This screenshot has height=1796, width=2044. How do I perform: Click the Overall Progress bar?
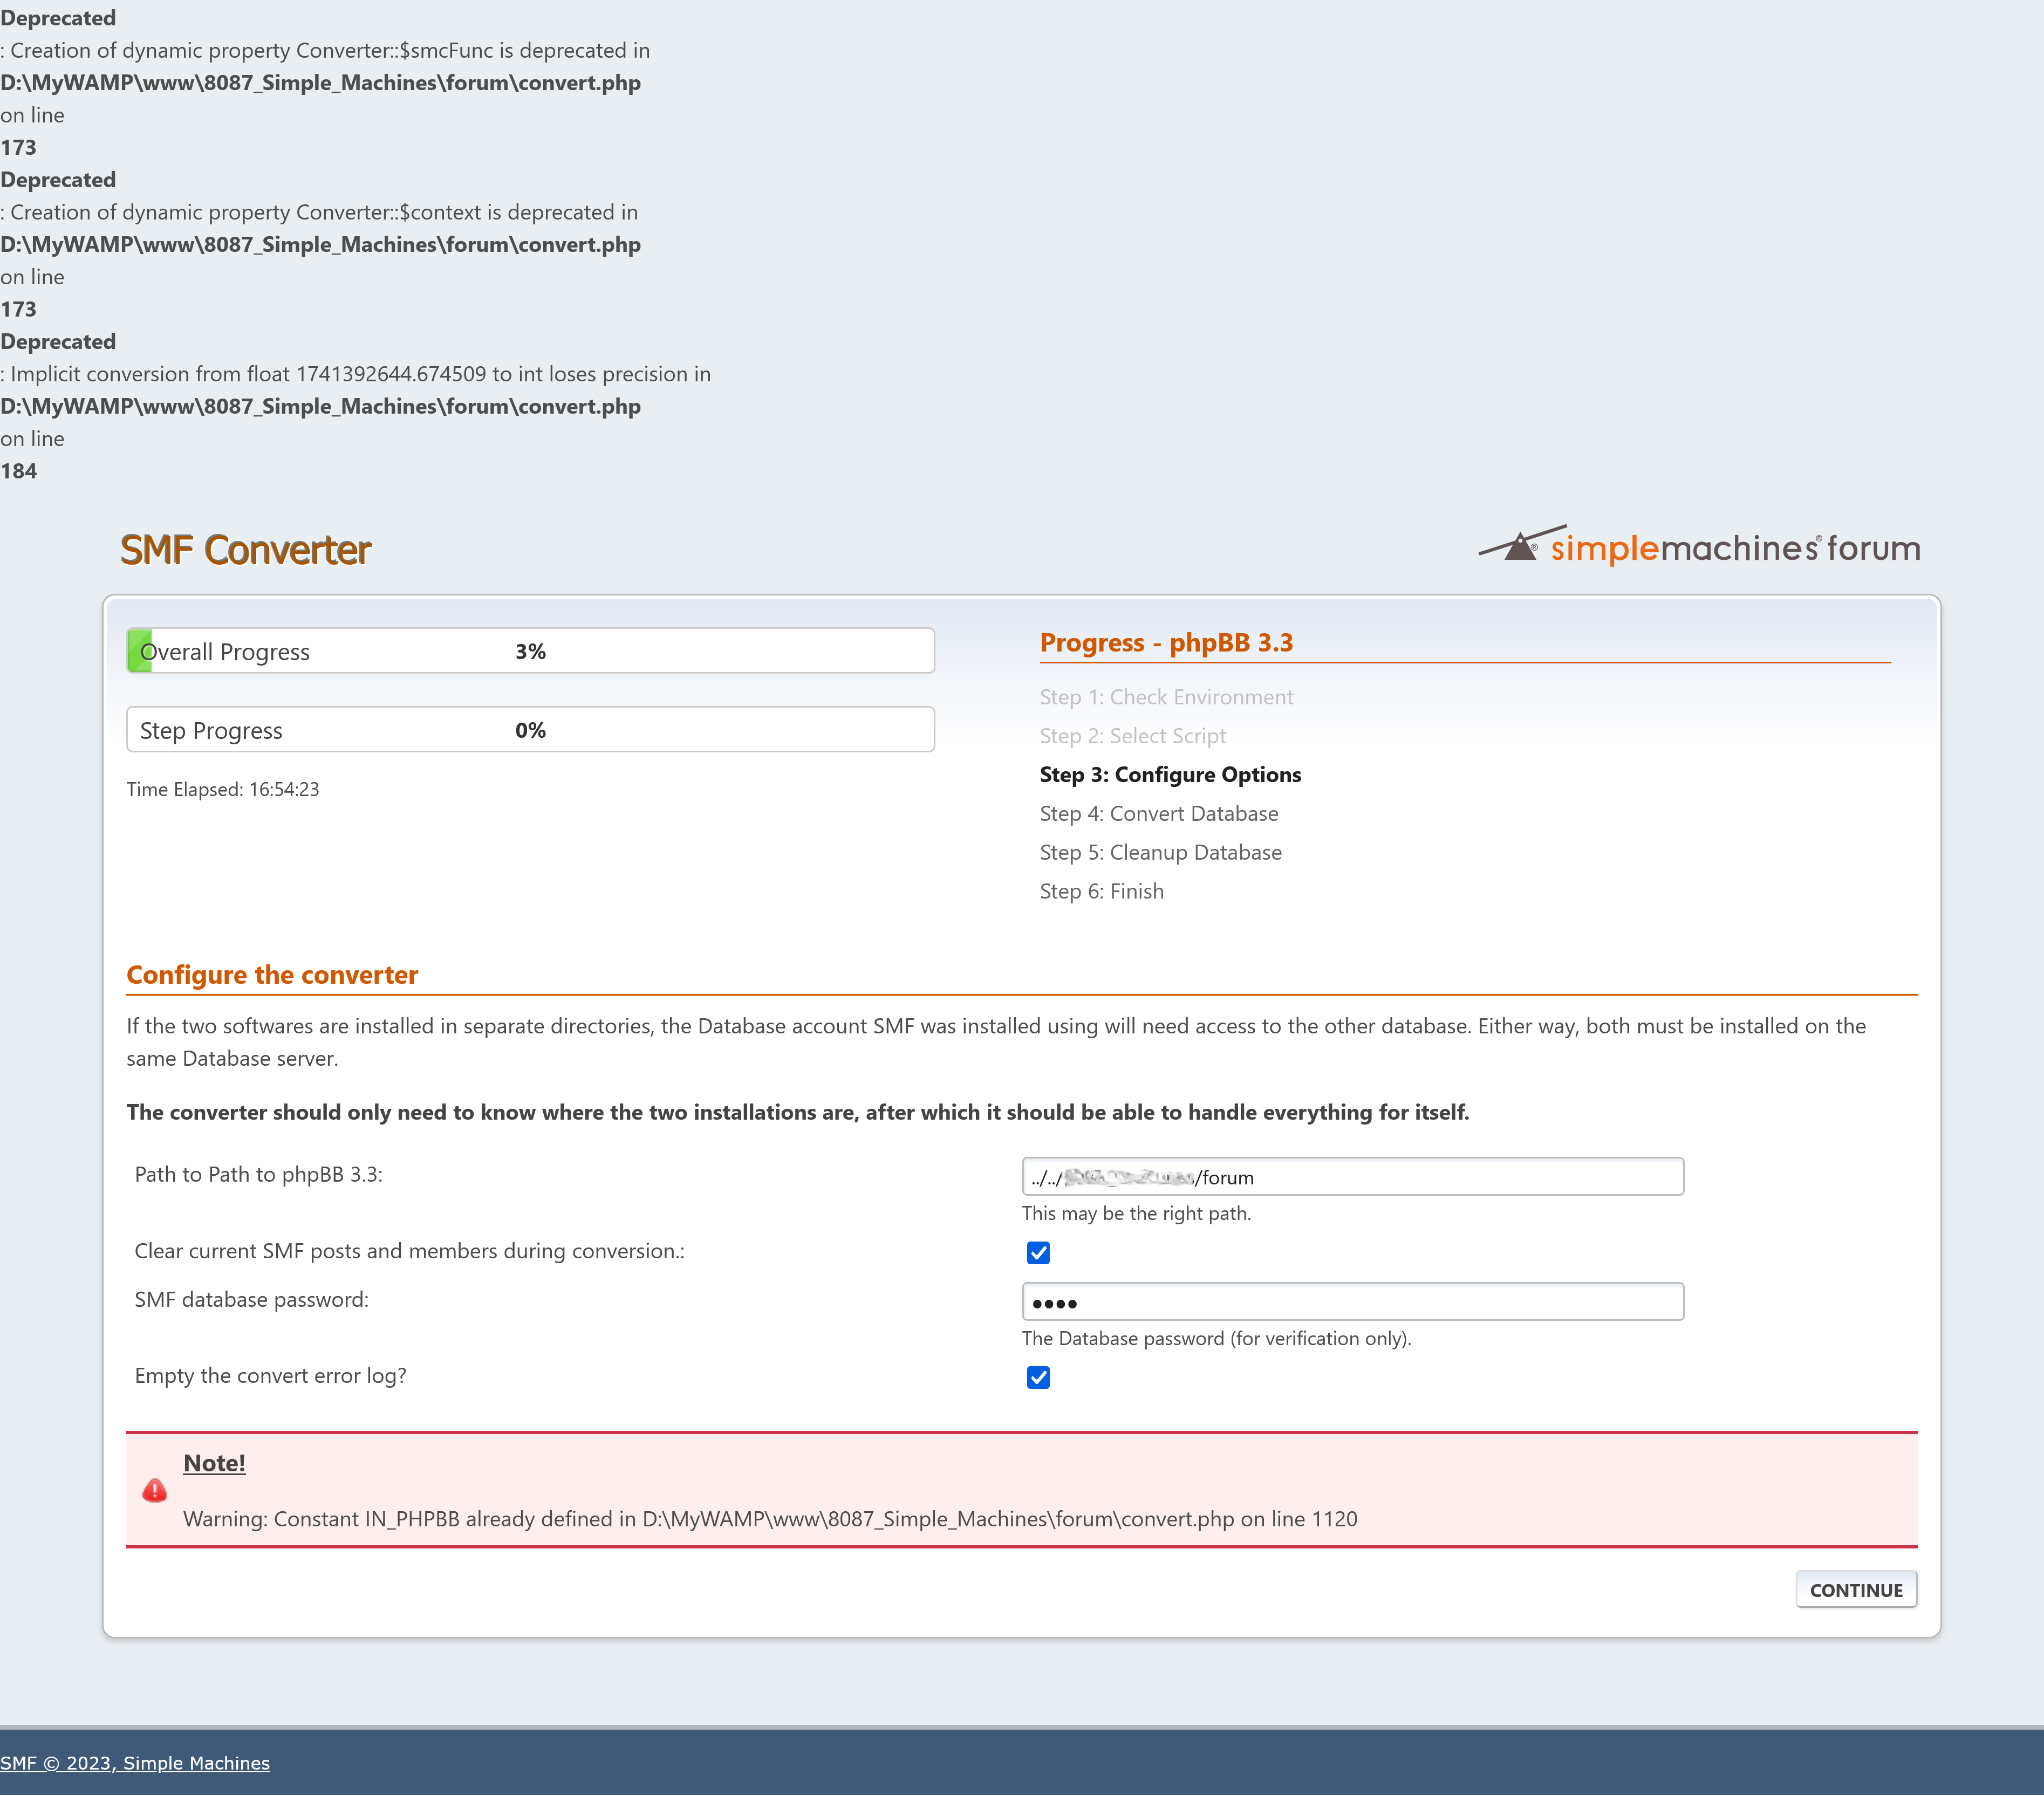pyautogui.click(x=530, y=651)
